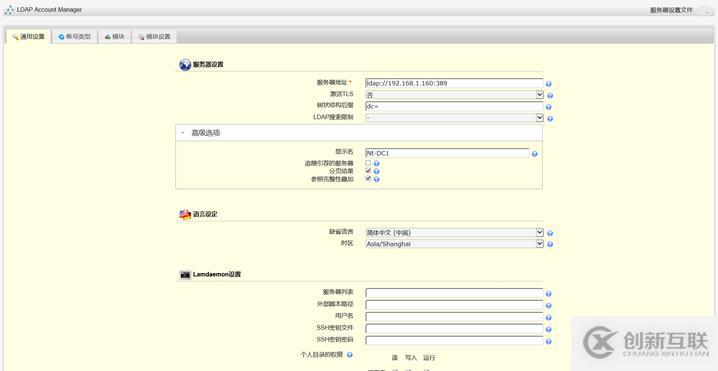Open the LDAP search limit (LDAP搜索限制) dropdown
This screenshot has height=371, width=718.
coord(454,118)
